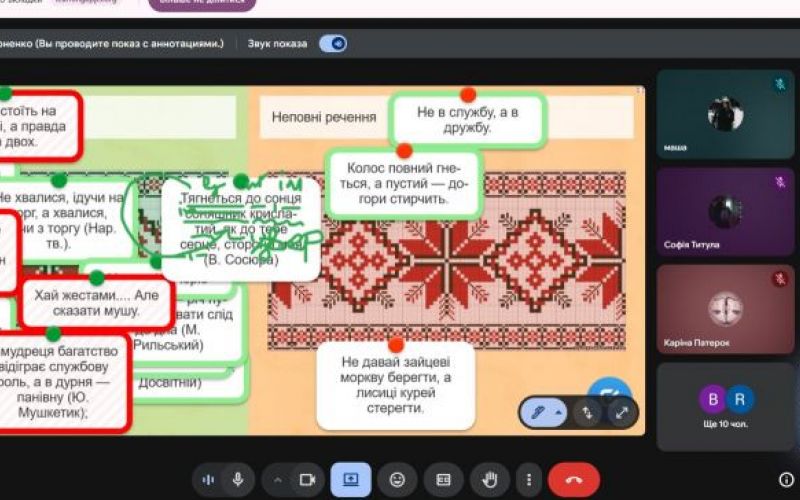800x500 pixels.
Task: Open the 'Ще 10 чол.' participants tile
Action: 725,406
